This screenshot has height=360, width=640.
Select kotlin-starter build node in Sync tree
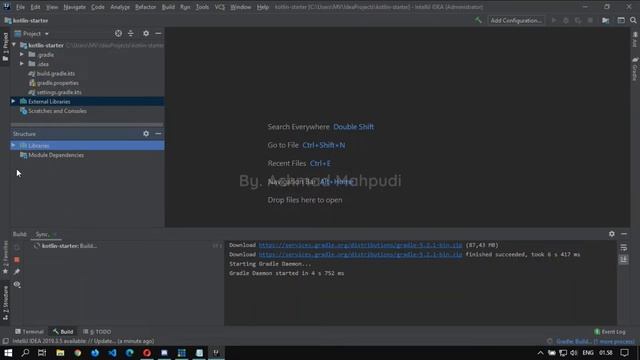pos(69,246)
